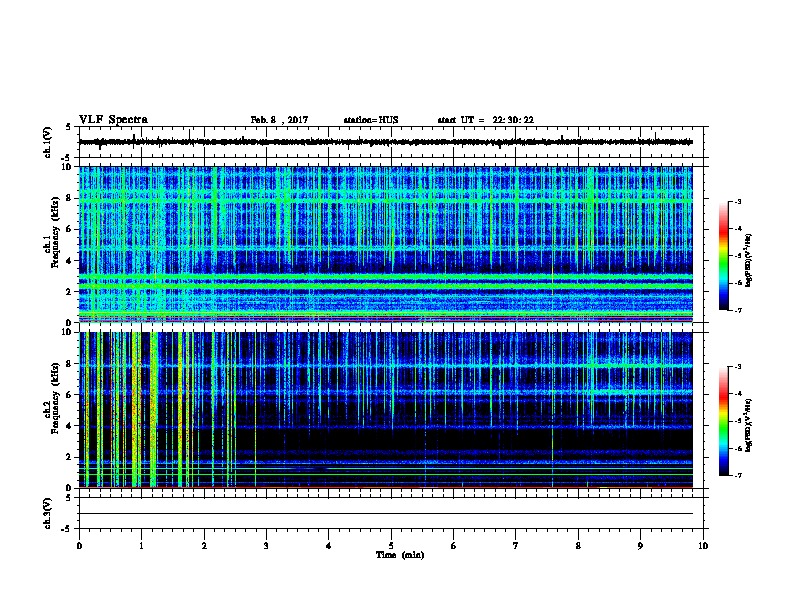792x612 pixels.
Task: Click the ch.1 spectrogram color scale bar
Action: tap(723, 256)
